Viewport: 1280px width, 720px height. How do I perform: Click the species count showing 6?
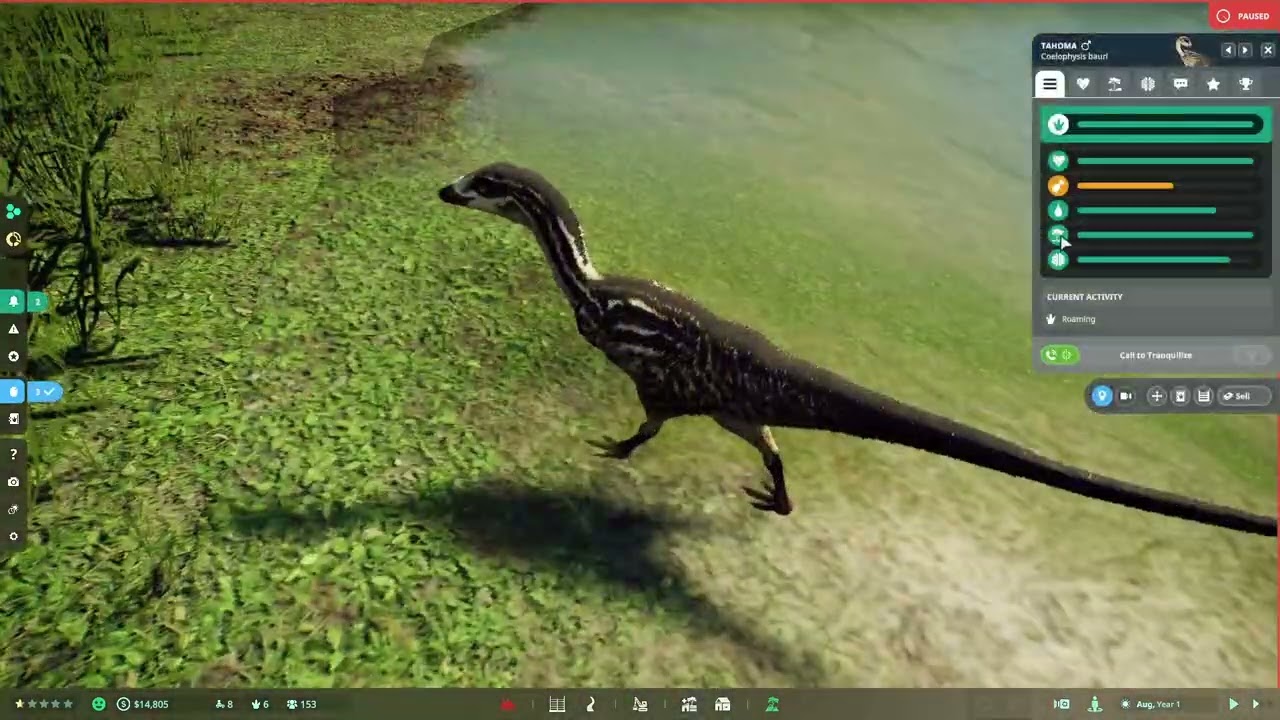[260, 704]
